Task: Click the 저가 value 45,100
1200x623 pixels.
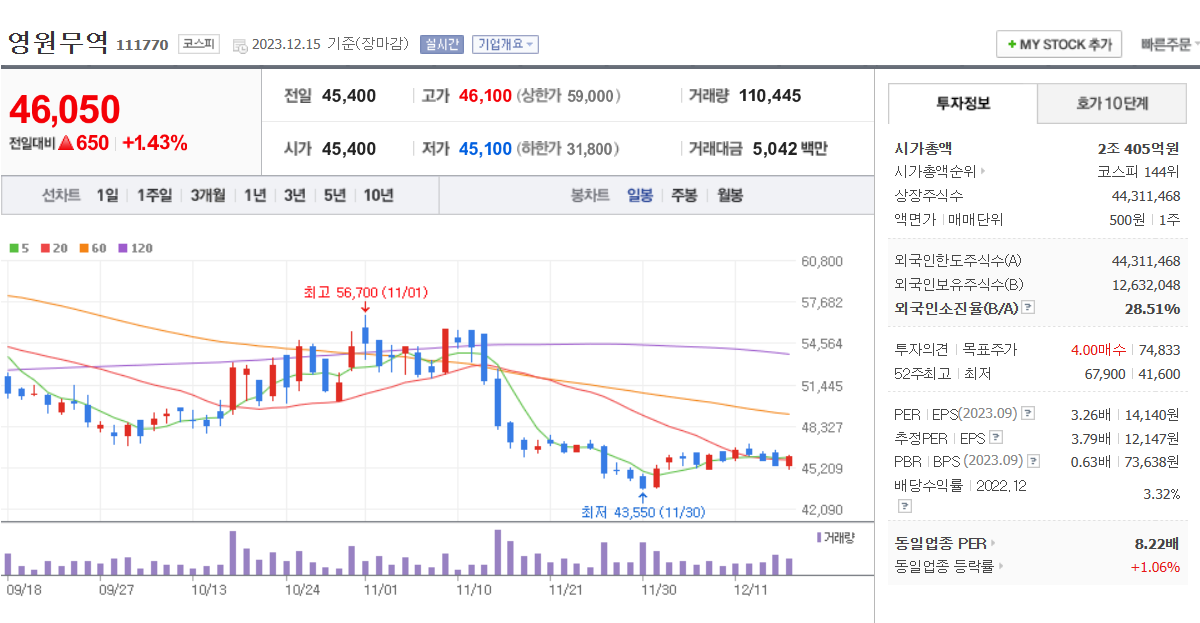Action: coord(485,149)
